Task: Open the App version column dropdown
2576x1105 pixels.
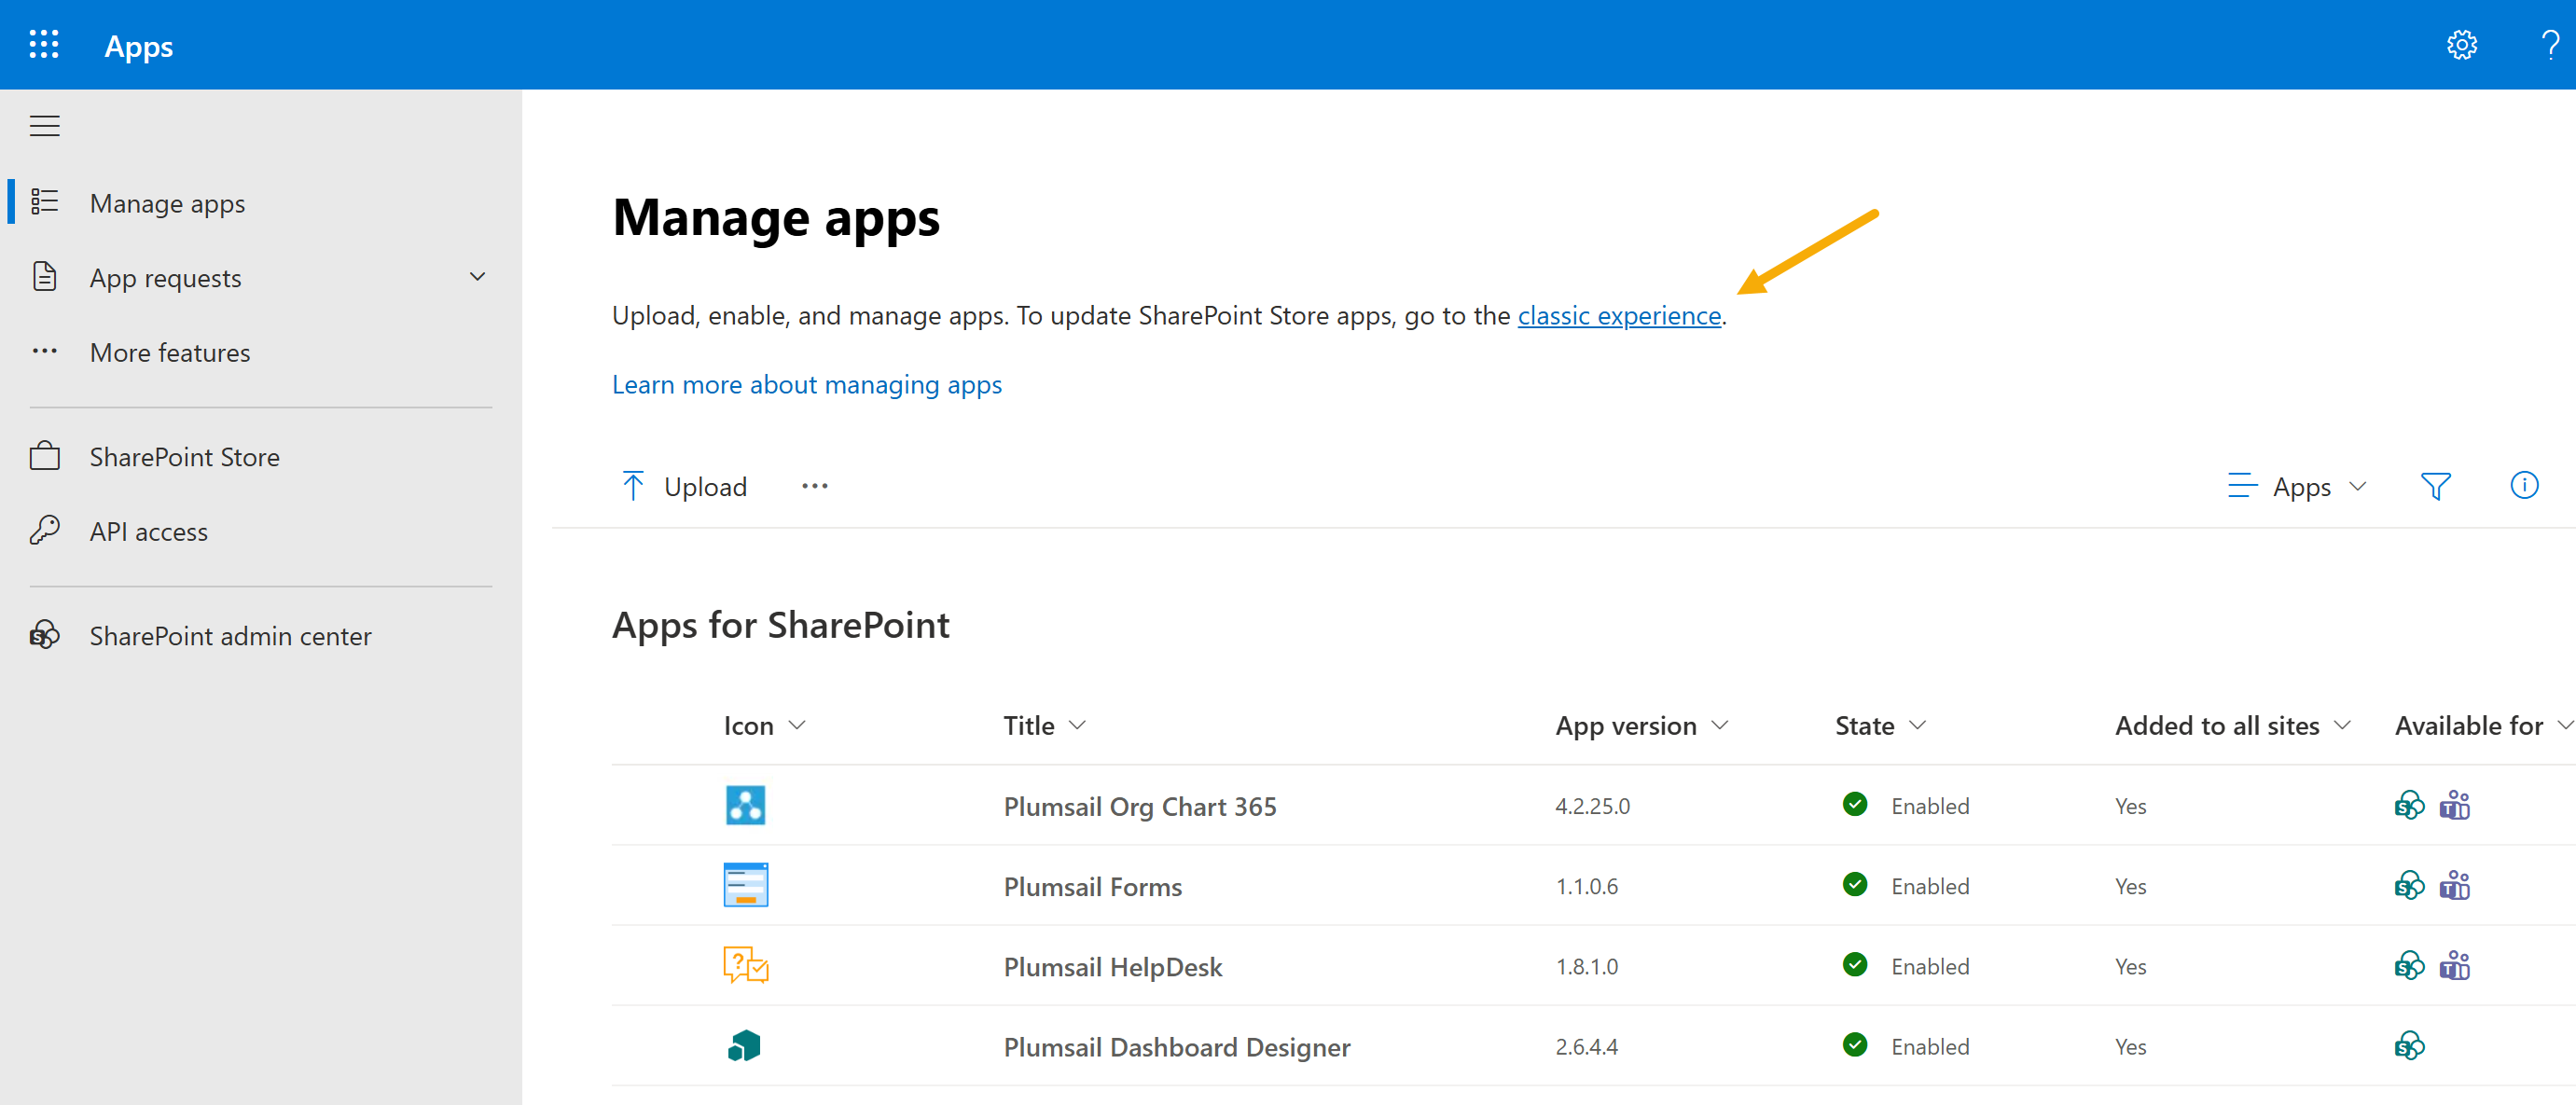Action: (x=1720, y=725)
